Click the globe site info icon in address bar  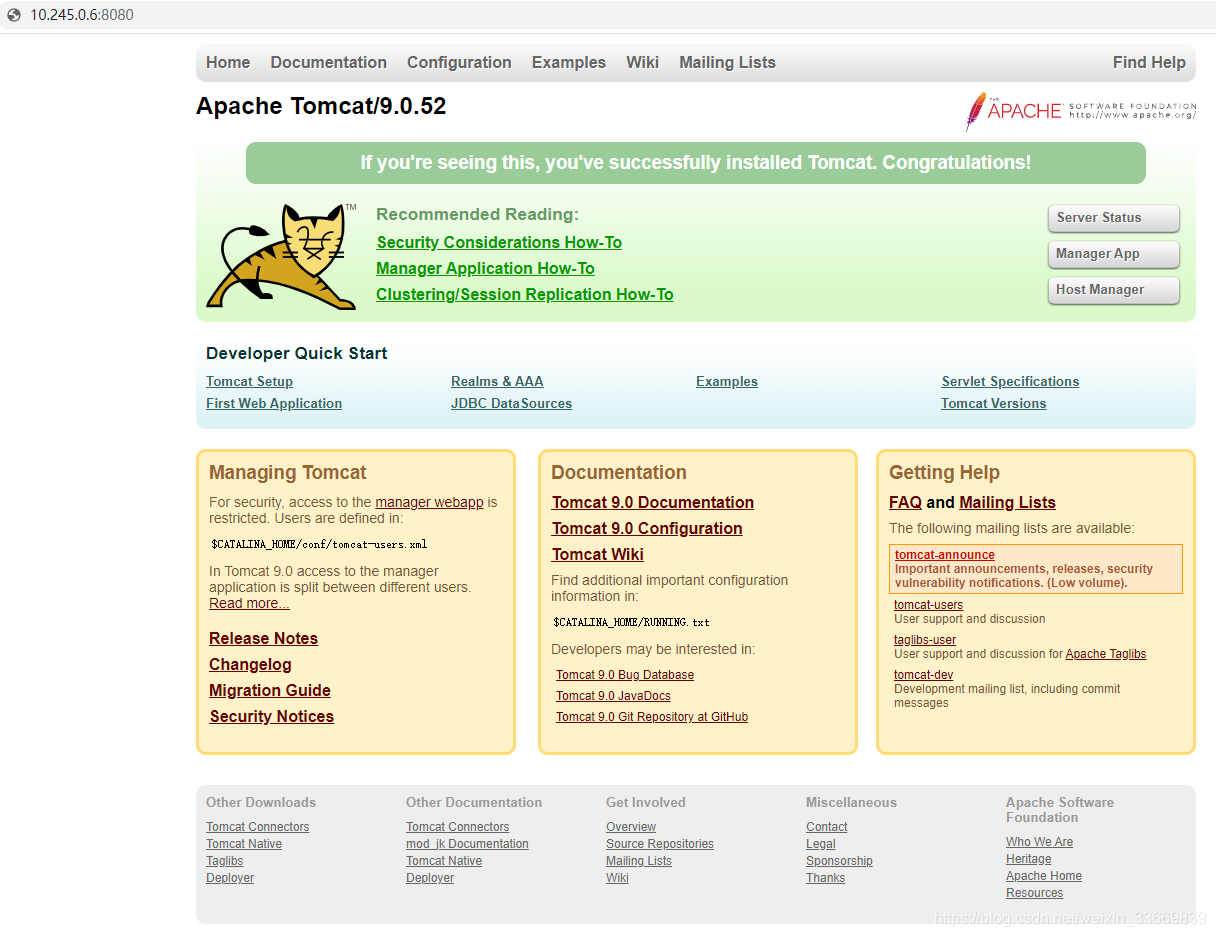[x=14, y=15]
